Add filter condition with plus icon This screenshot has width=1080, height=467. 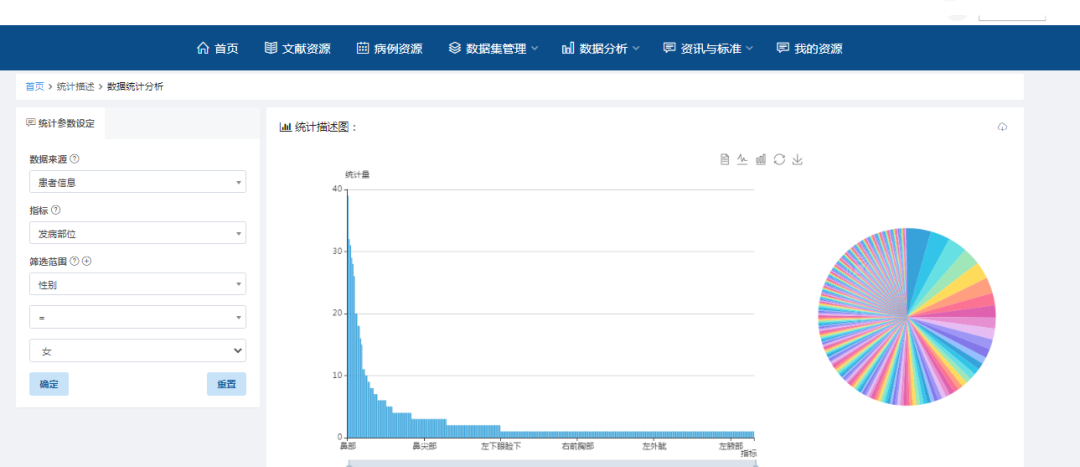pyautogui.click(x=87, y=261)
